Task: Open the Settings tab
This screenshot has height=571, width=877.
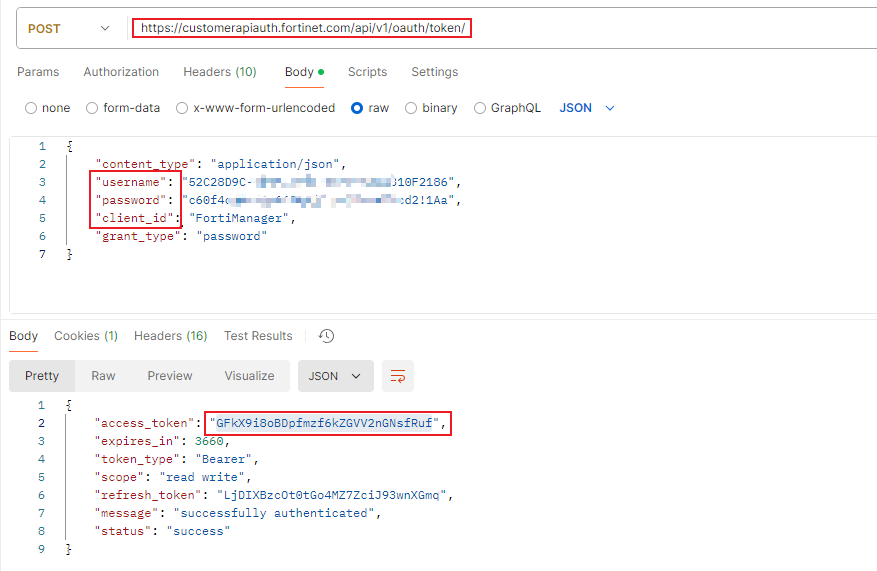Action: click(x=435, y=72)
